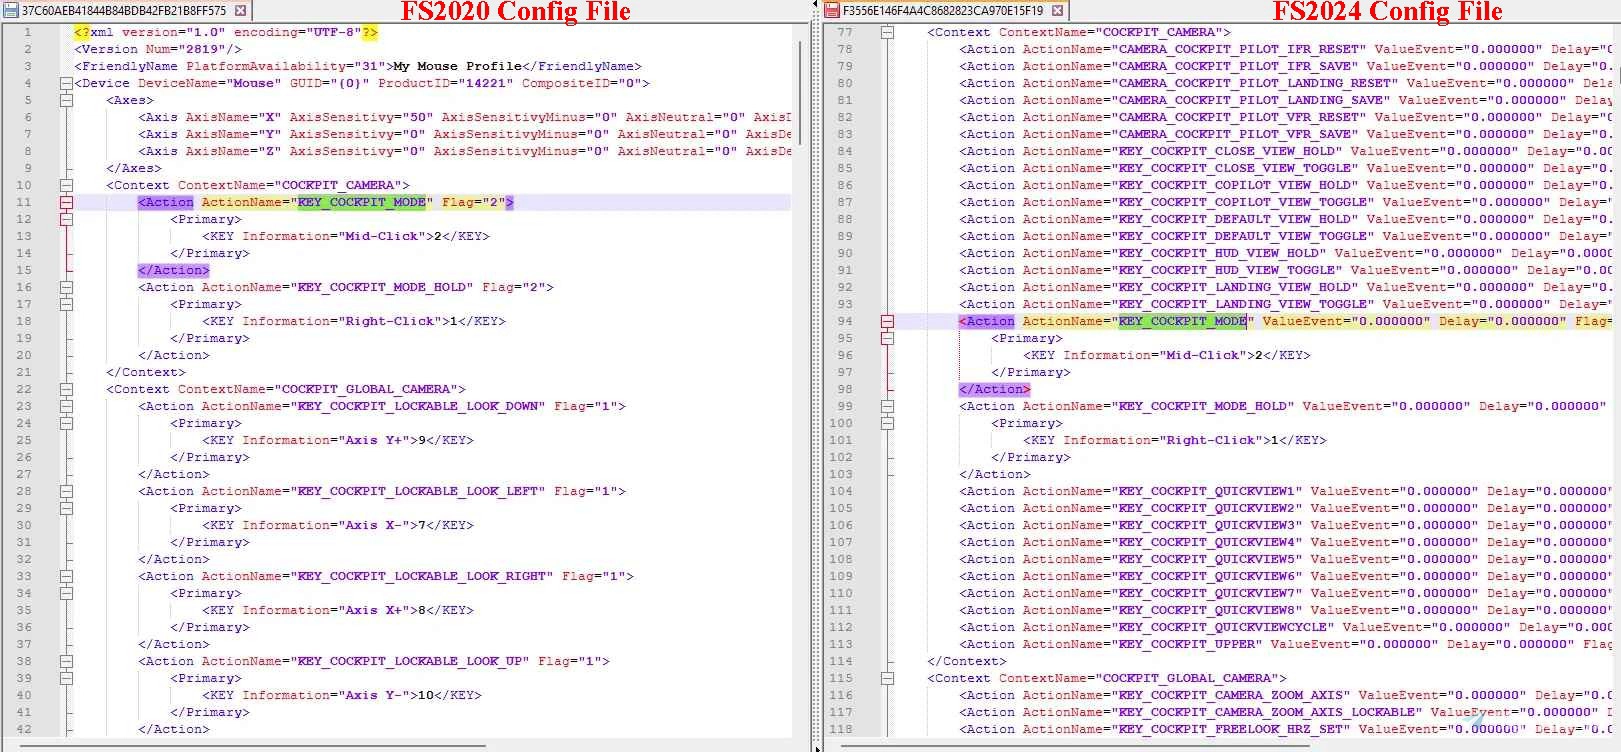
Task: Fold KEY_COCKPIT_MODE_HOLD action on line 16
Action: pos(66,287)
